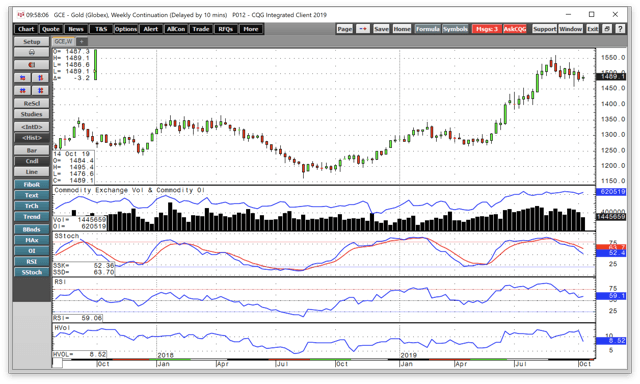Select the GCE,W chart tab
Image resolution: width=640 pixels, height=384 pixels.
click(63, 41)
